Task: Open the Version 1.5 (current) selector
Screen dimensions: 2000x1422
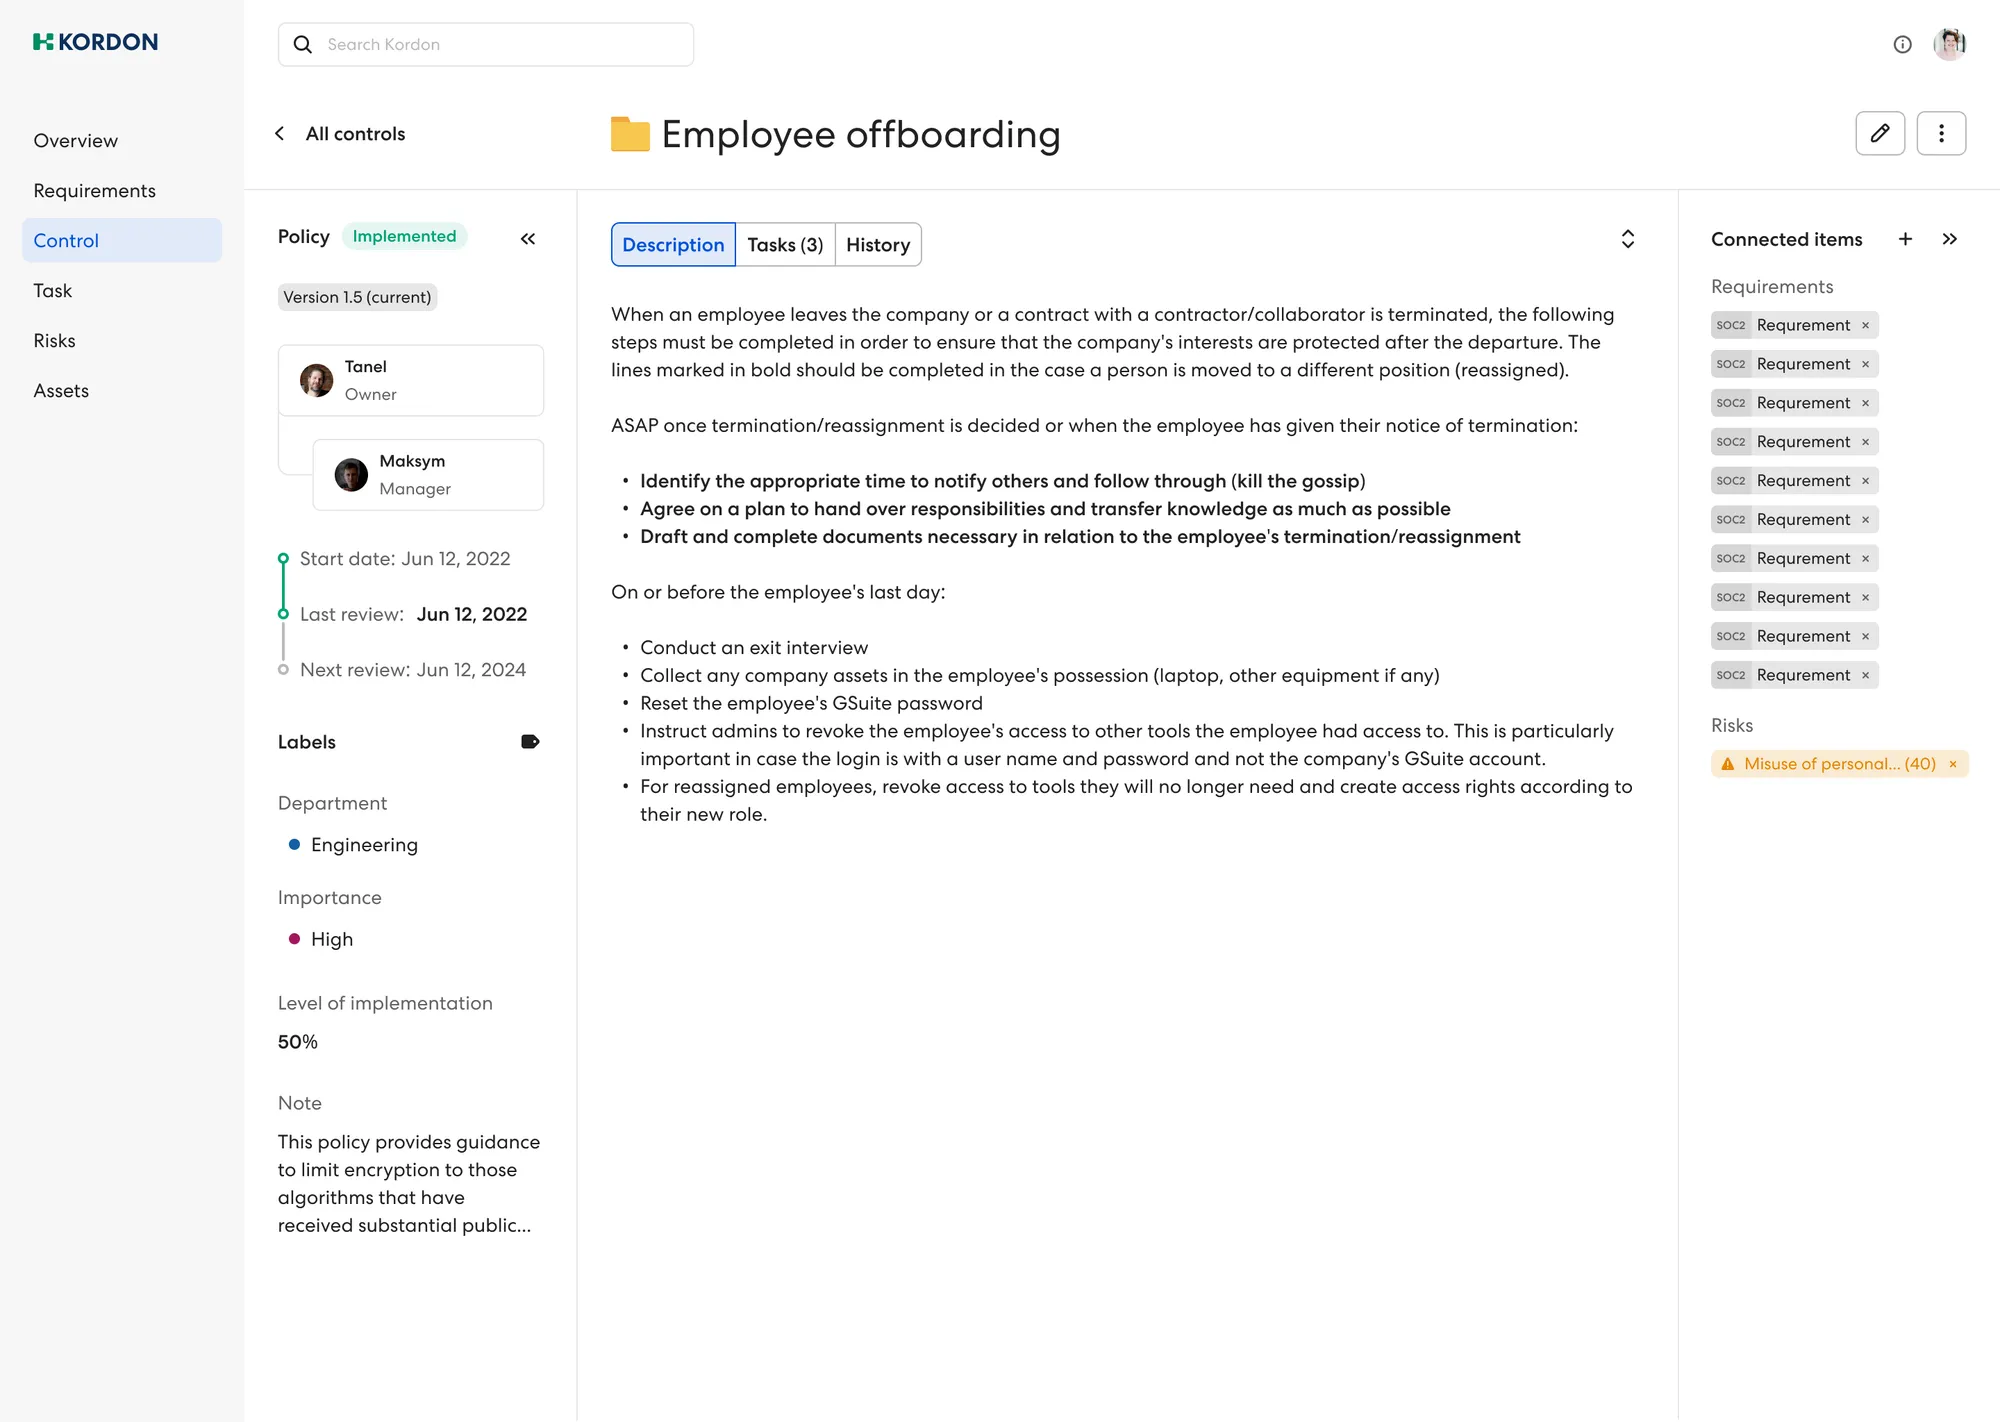Action: coord(357,297)
